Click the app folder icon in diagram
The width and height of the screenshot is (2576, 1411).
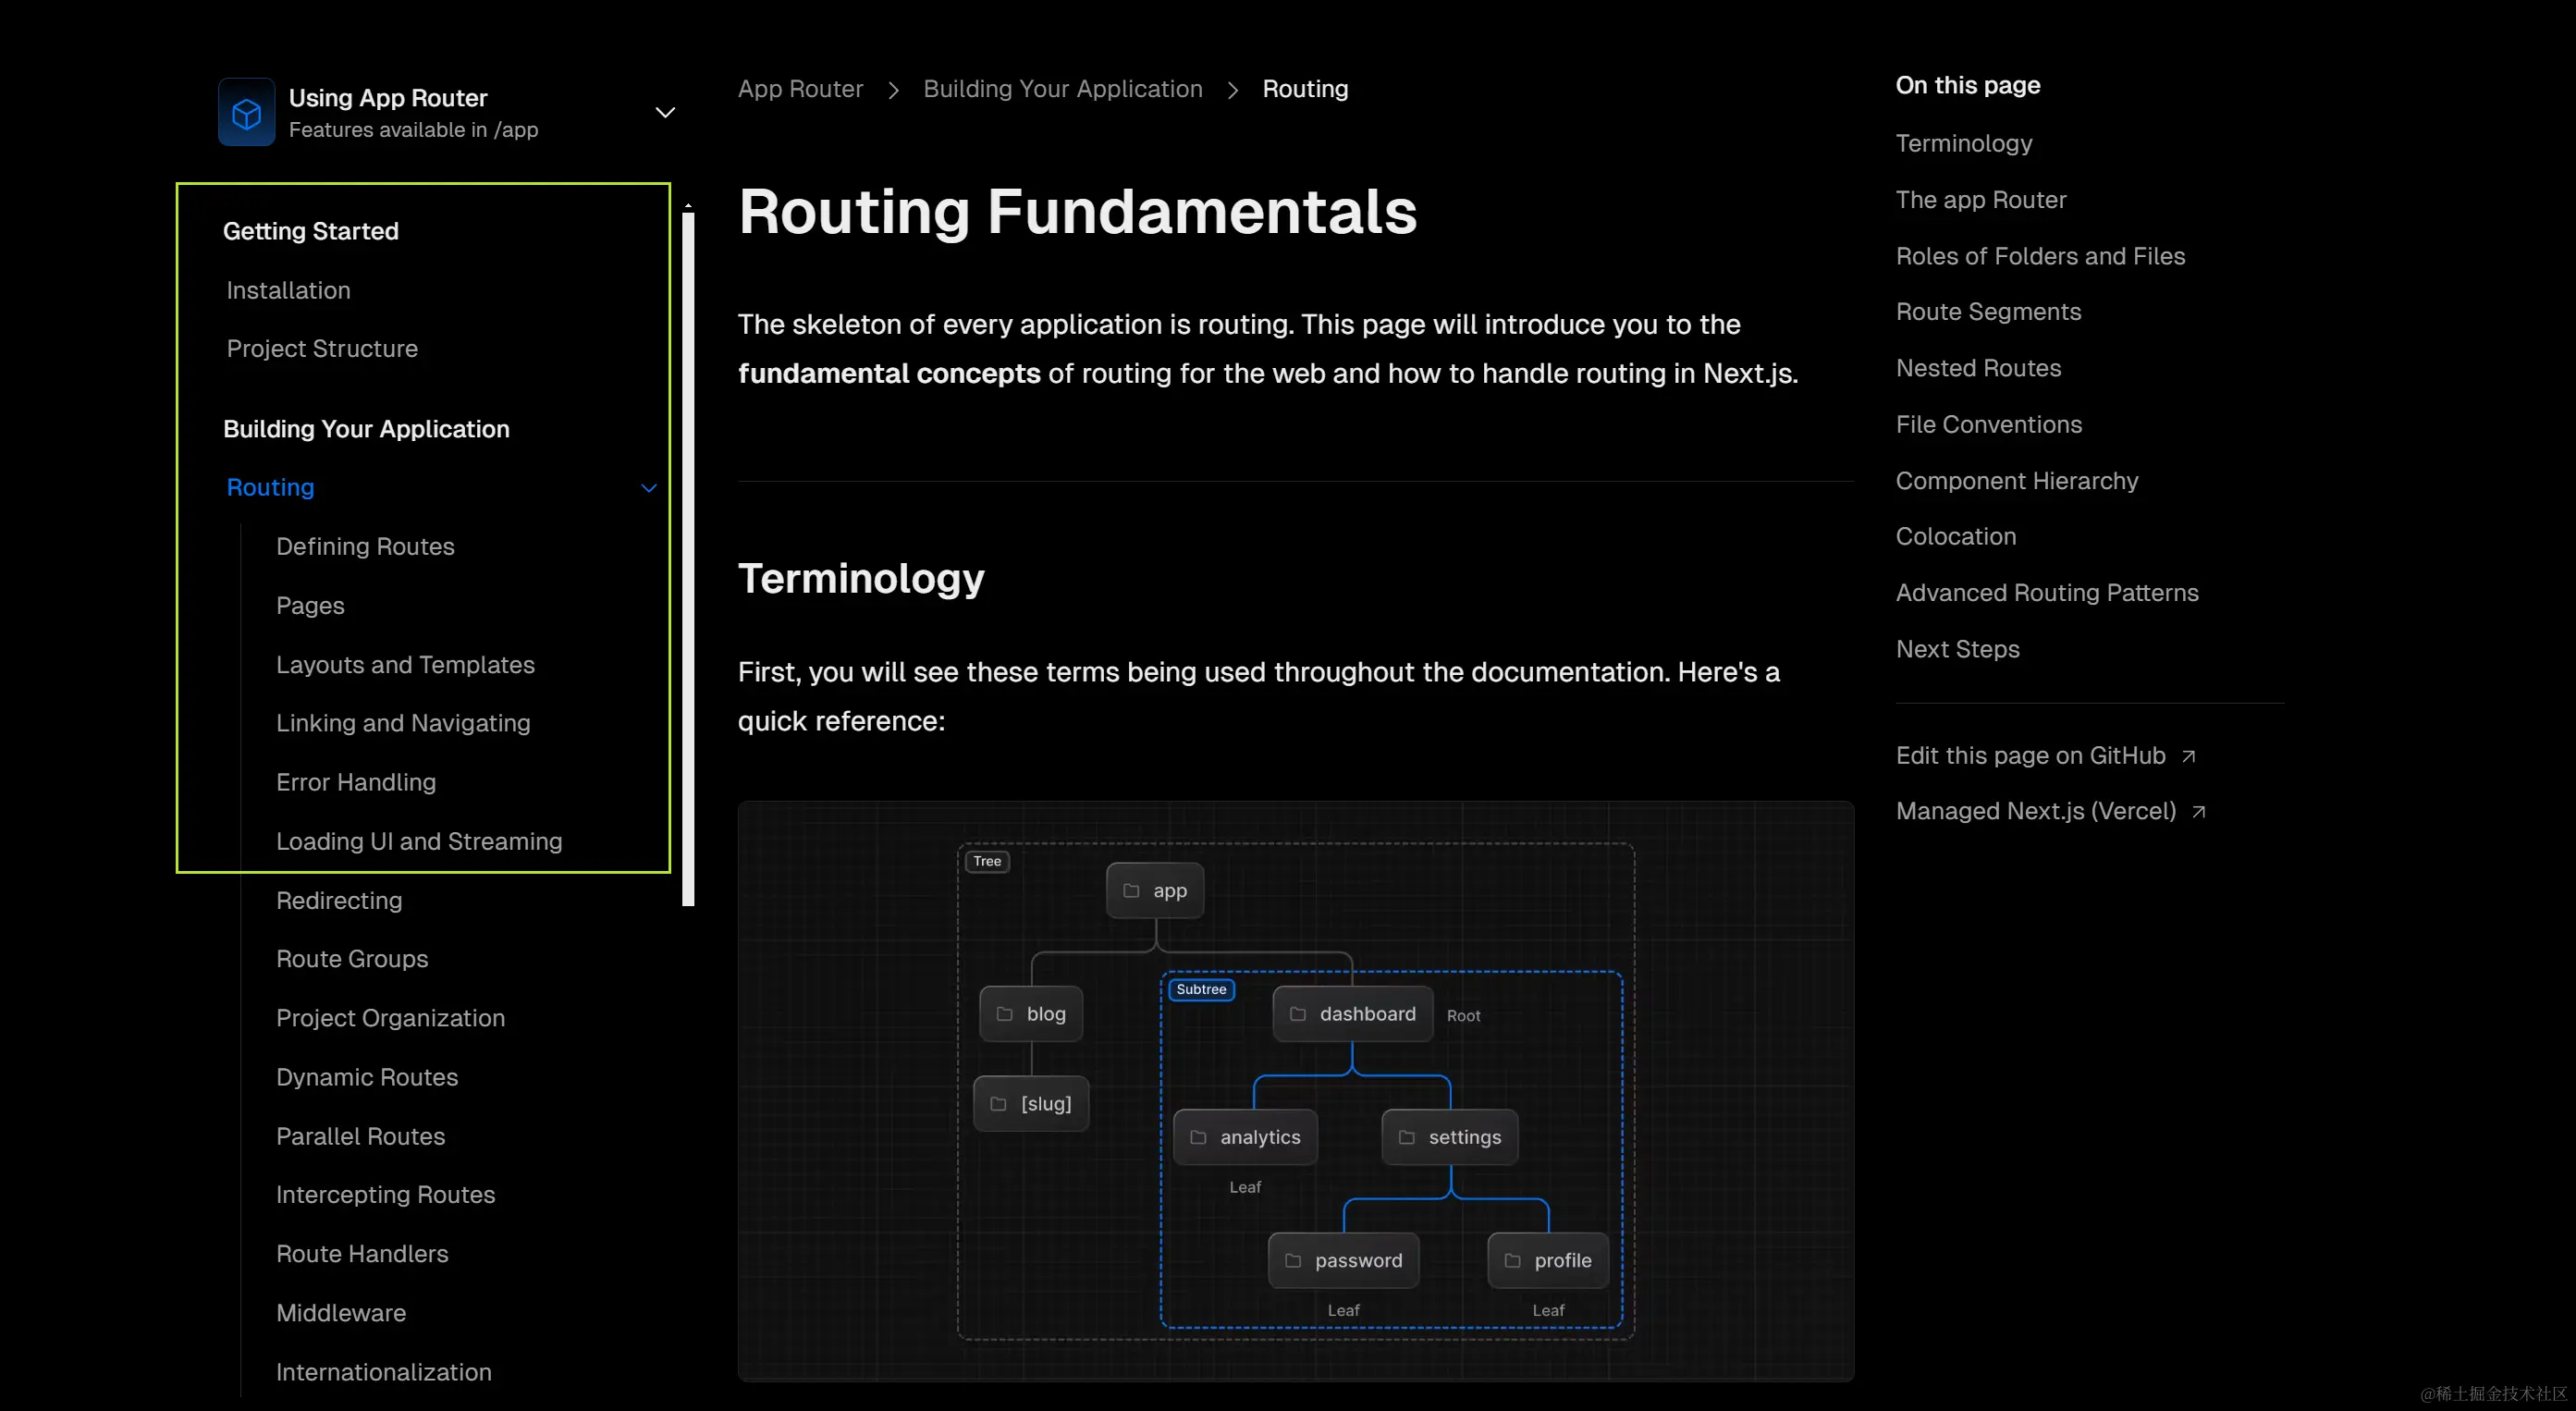point(1131,891)
